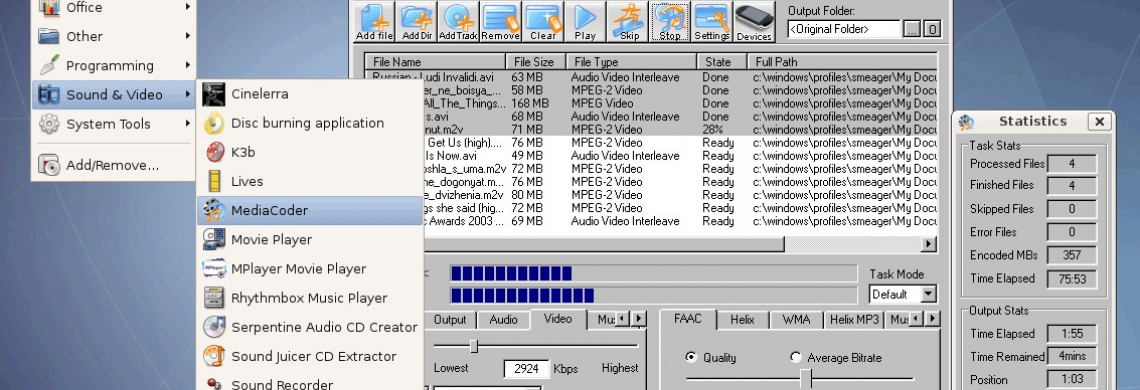Click the video bitrate slider handle
Viewport: 1140px width, 390px height.
point(473,346)
